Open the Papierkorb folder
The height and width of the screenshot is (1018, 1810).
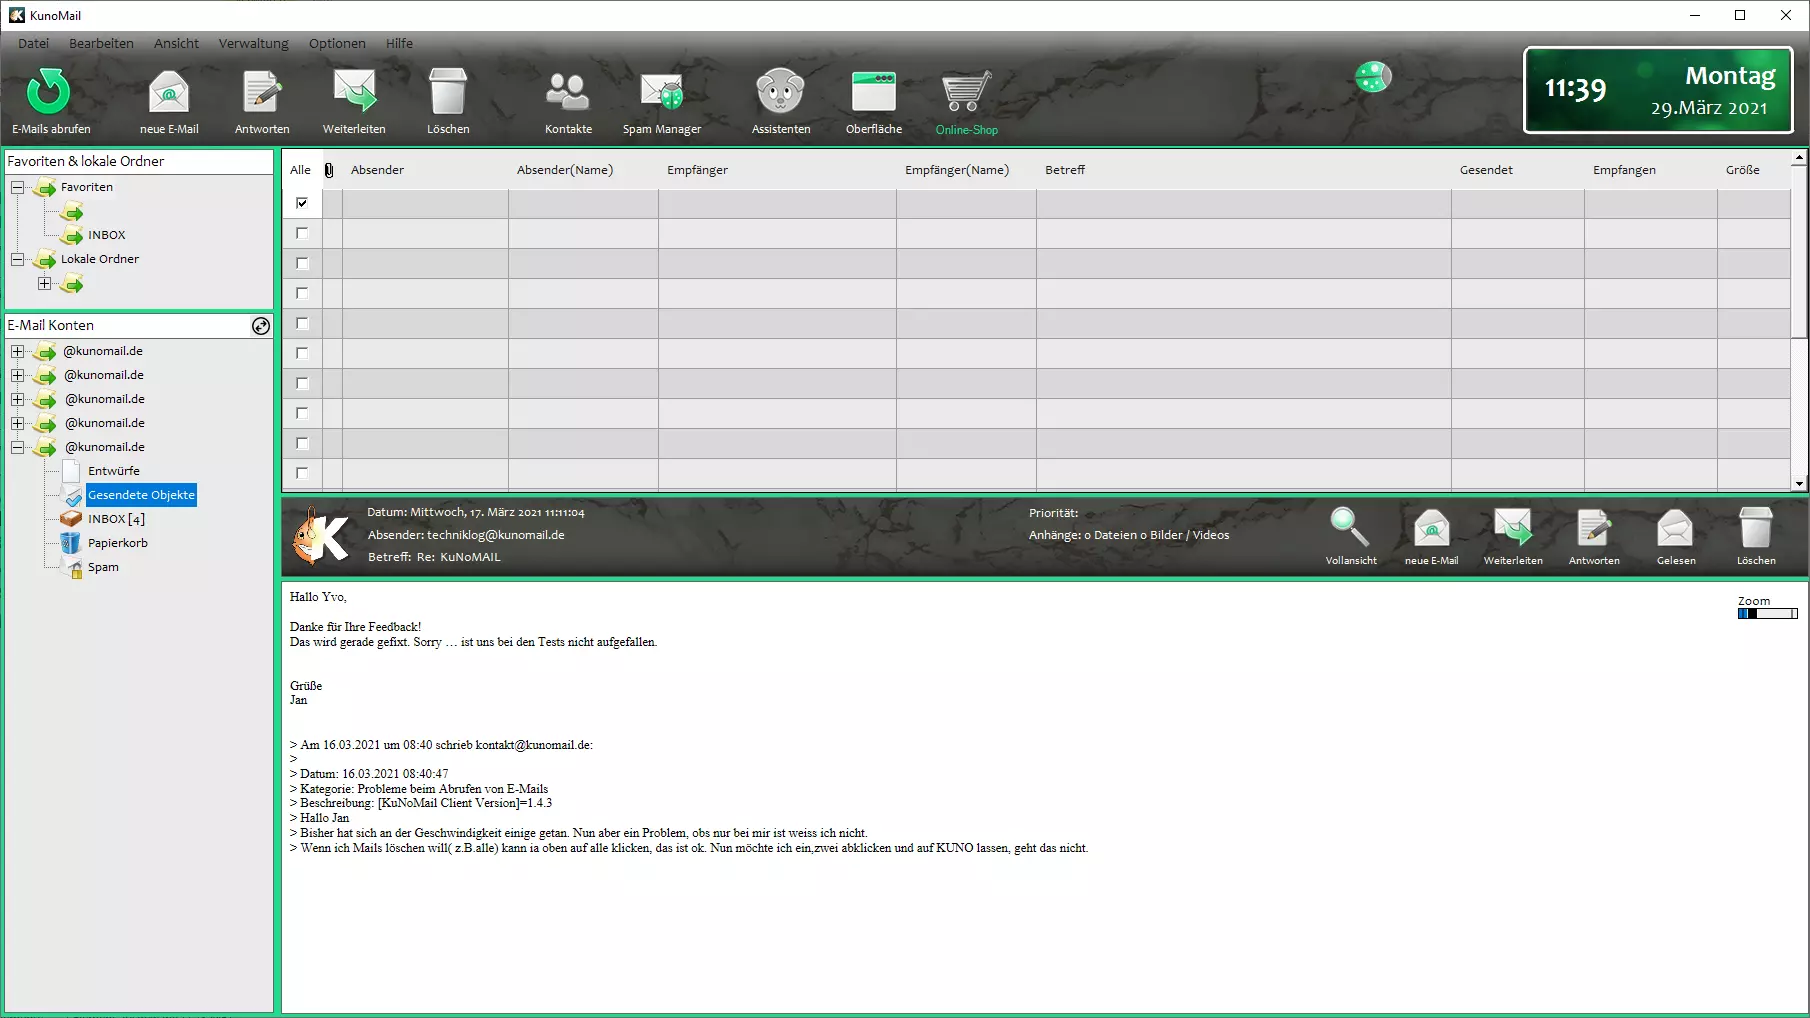(x=117, y=543)
